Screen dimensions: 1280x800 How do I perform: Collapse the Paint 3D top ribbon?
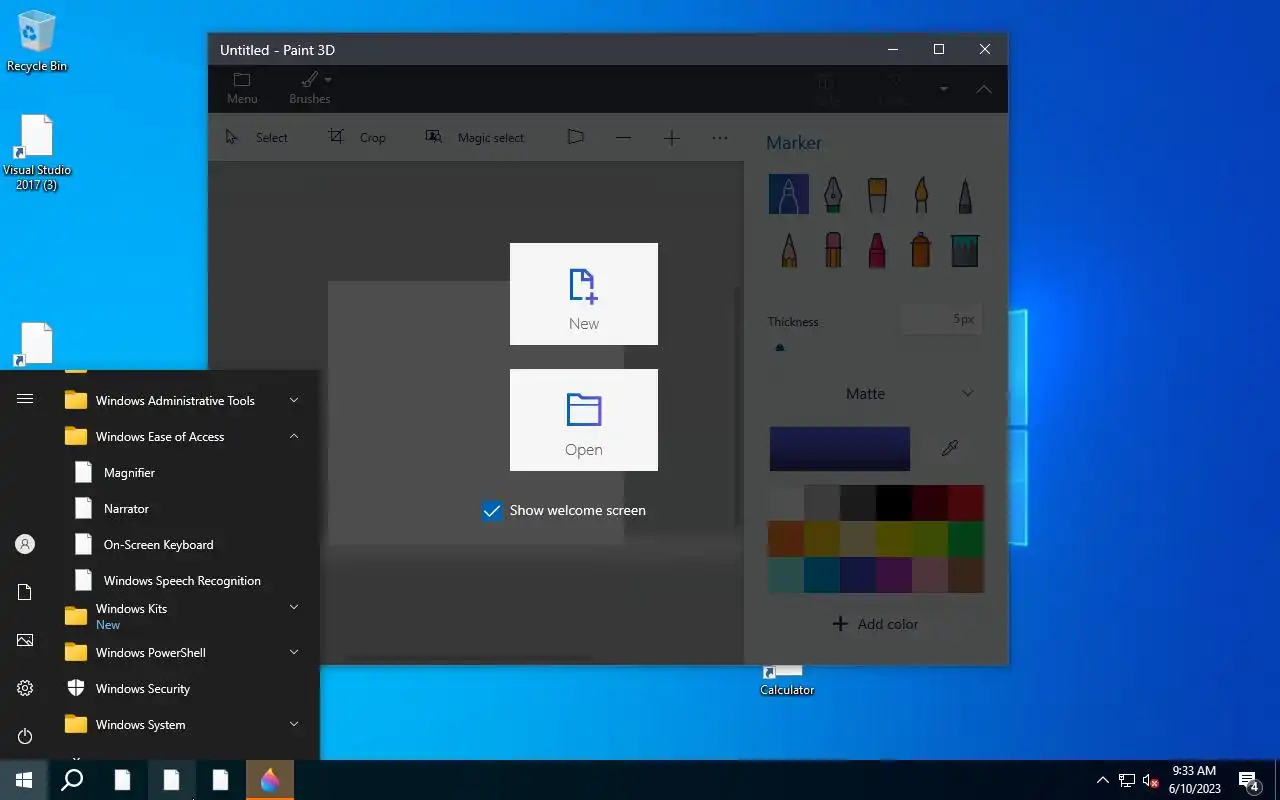point(984,89)
